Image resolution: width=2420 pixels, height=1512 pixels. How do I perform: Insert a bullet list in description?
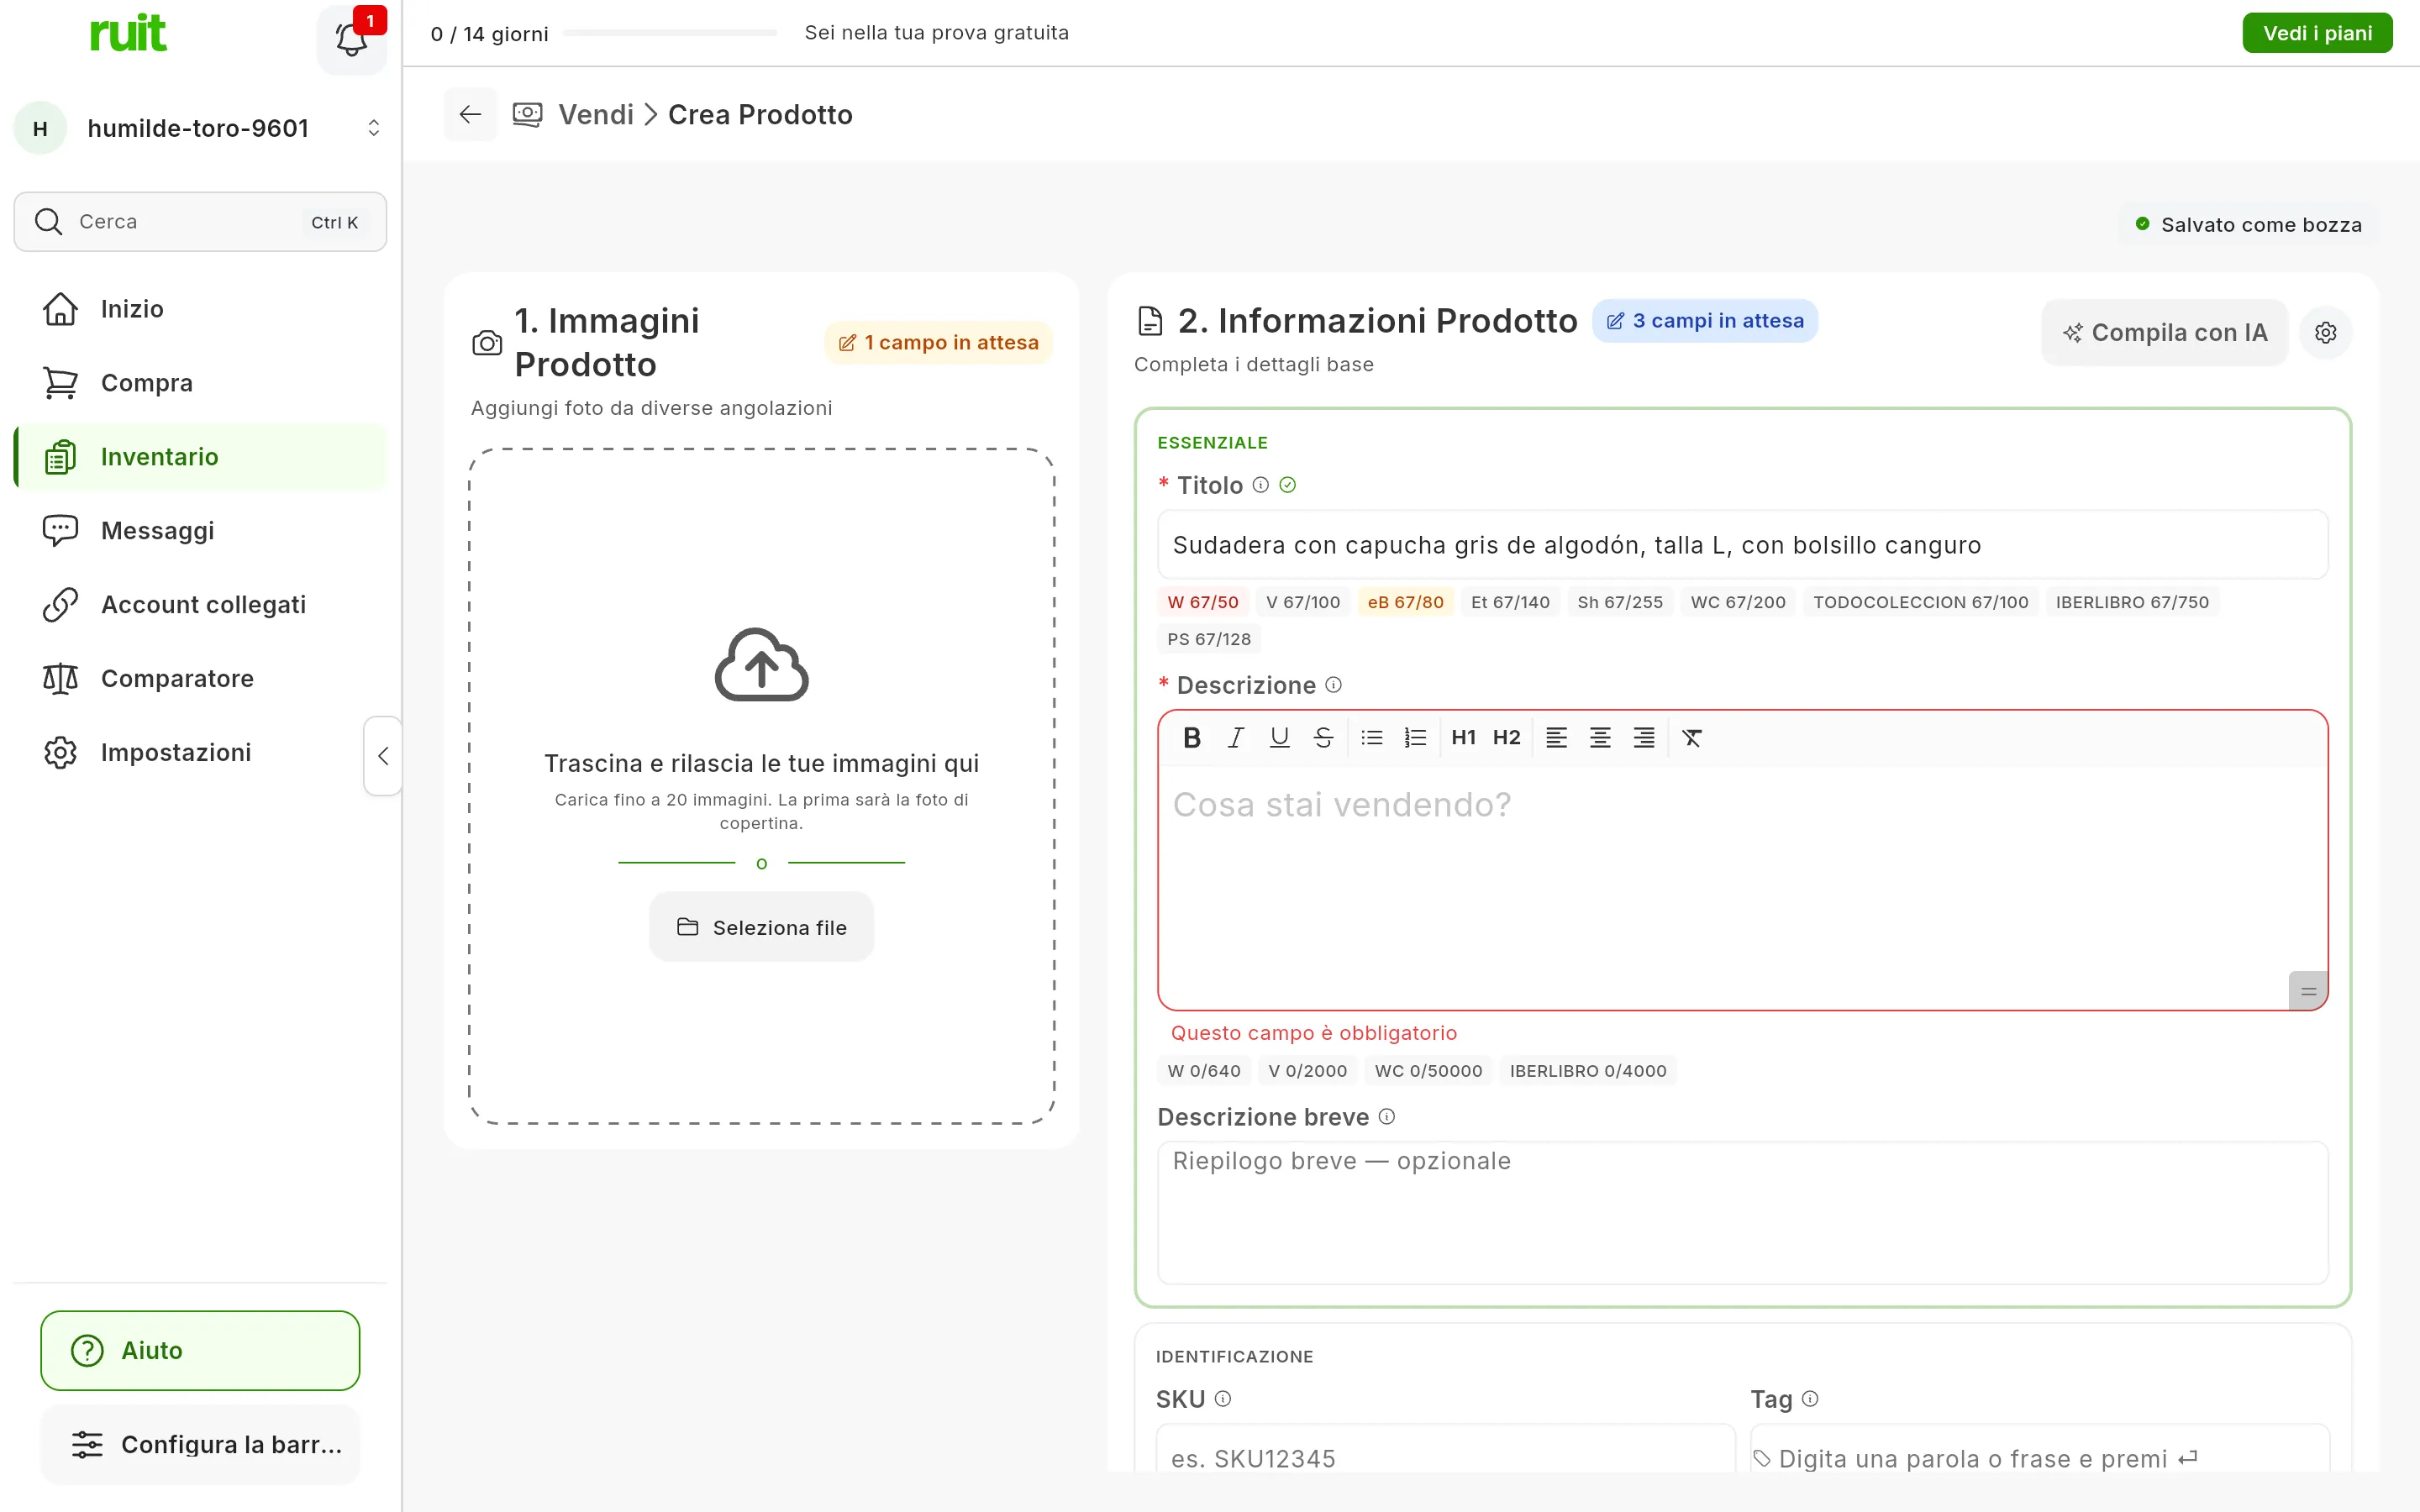click(x=1372, y=738)
